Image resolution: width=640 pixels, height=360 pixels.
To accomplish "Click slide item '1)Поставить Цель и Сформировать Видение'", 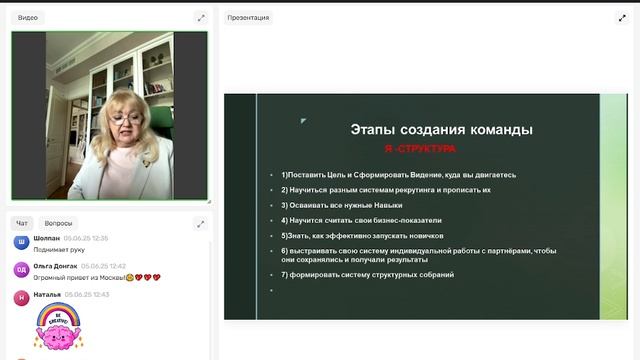I will pos(398,175).
